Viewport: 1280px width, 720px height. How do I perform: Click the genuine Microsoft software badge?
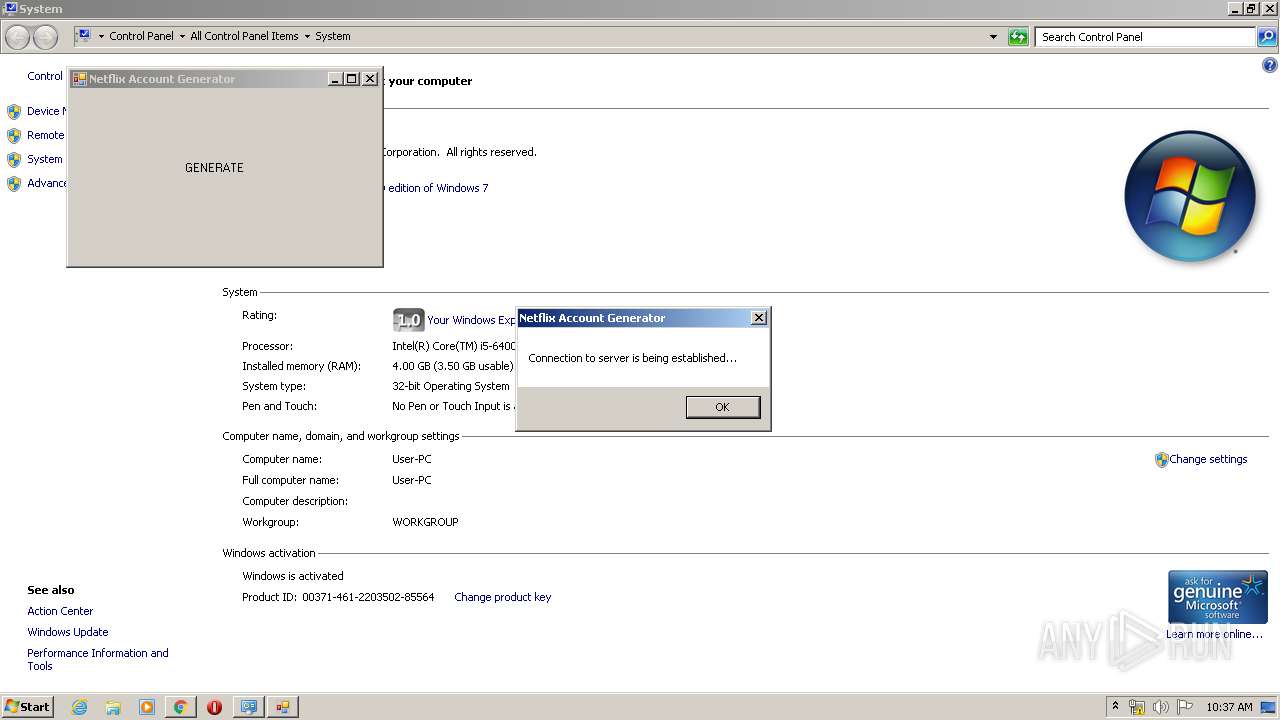click(x=1218, y=597)
